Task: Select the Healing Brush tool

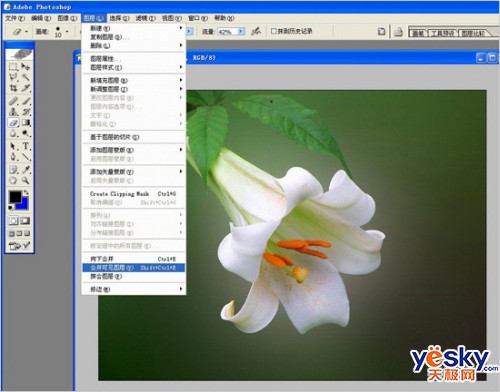Action: click(13, 101)
